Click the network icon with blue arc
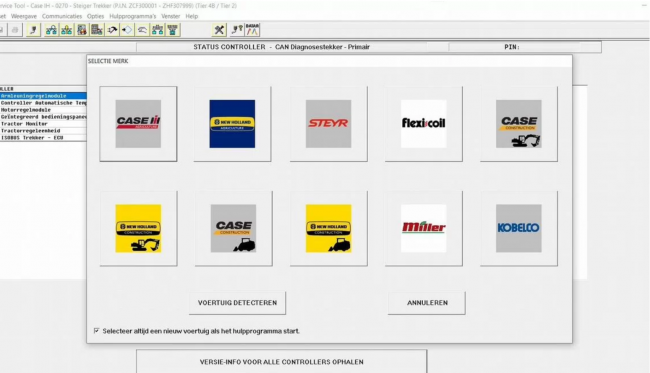Image resolution: width=650 pixels, height=373 pixels. 51,30
